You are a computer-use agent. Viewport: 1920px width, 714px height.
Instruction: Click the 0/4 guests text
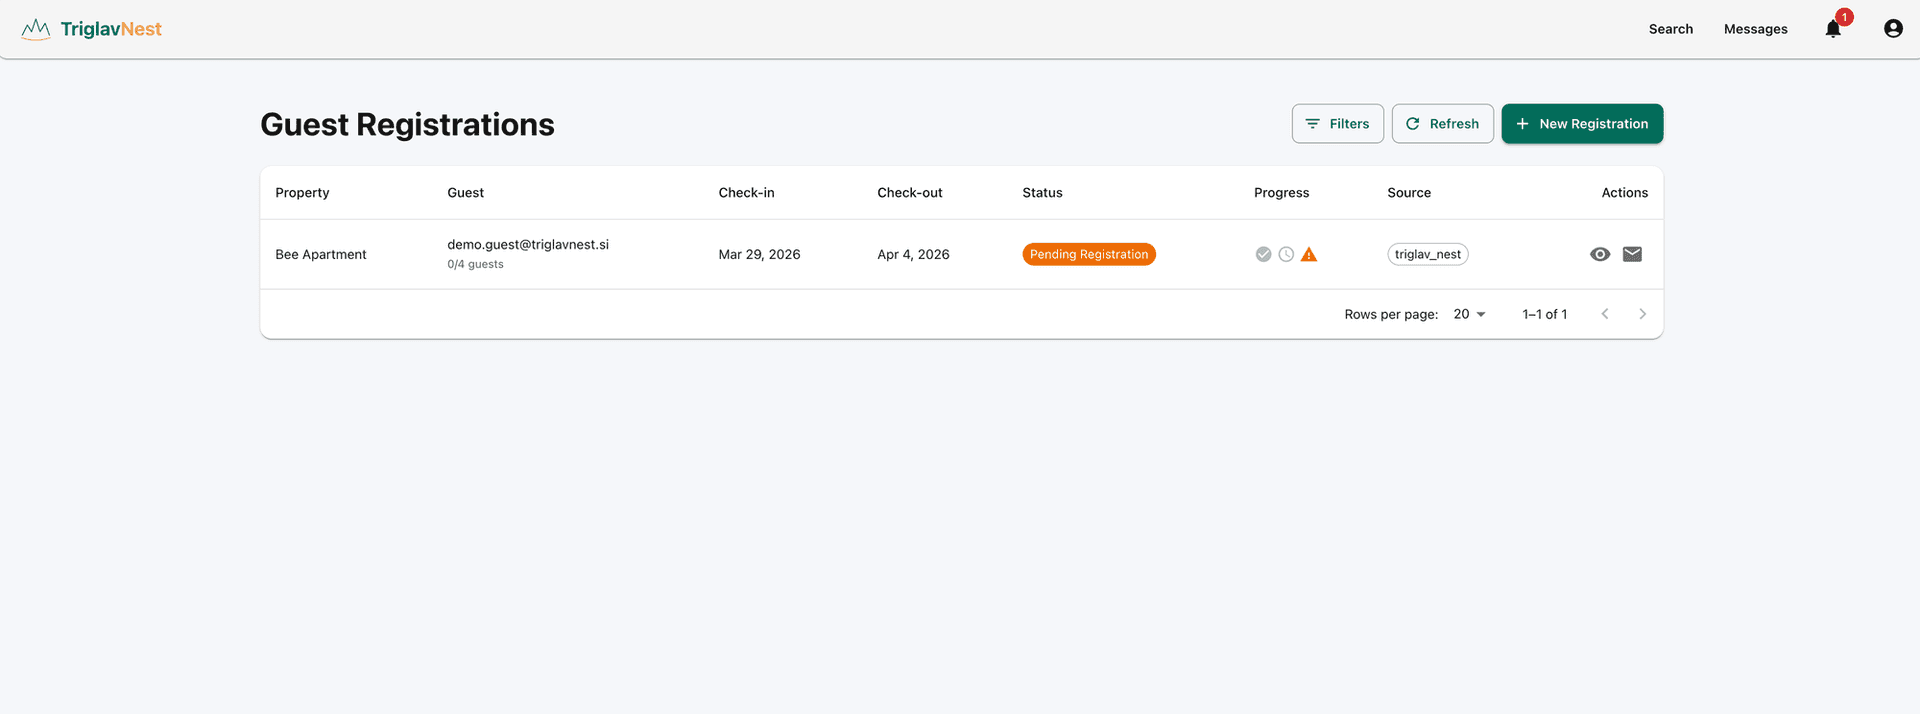pos(475,264)
